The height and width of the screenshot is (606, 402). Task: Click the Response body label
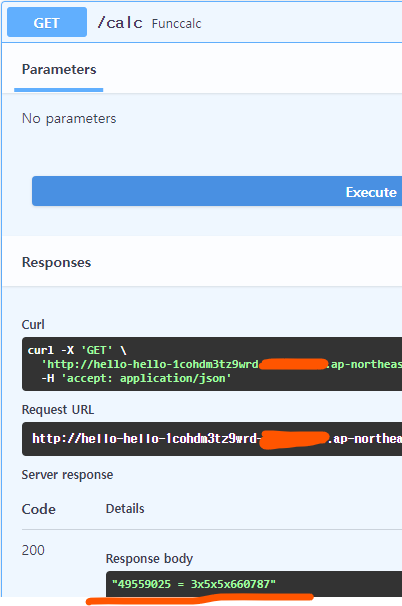coord(149,558)
